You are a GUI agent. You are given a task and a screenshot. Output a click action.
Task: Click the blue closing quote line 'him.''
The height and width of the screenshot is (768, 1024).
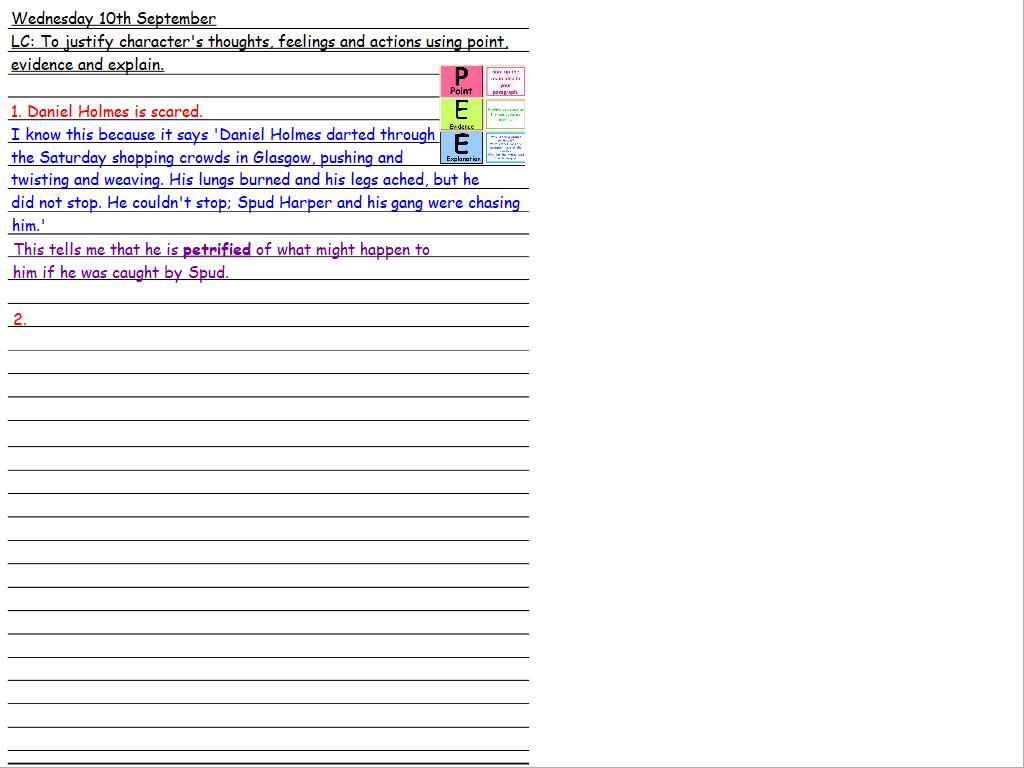tap(28, 226)
